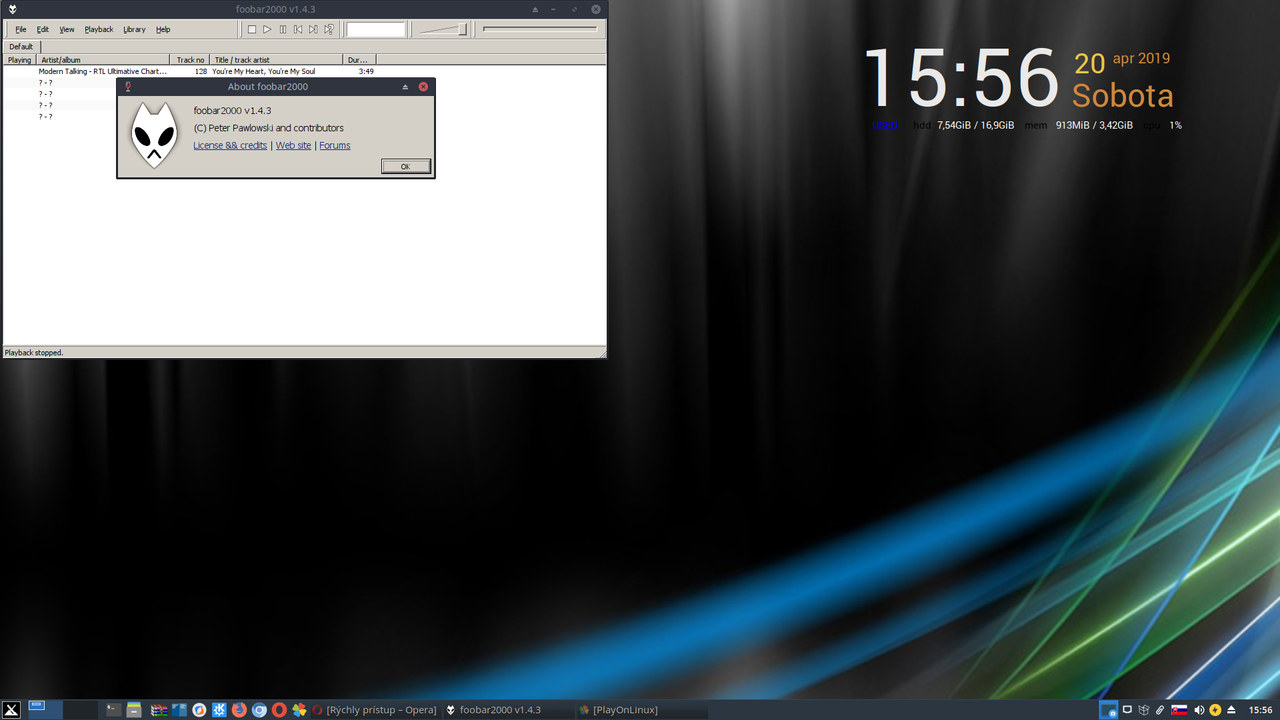Click track number 128 cell
Viewport: 1280px width, 720px height.
tap(201, 71)
